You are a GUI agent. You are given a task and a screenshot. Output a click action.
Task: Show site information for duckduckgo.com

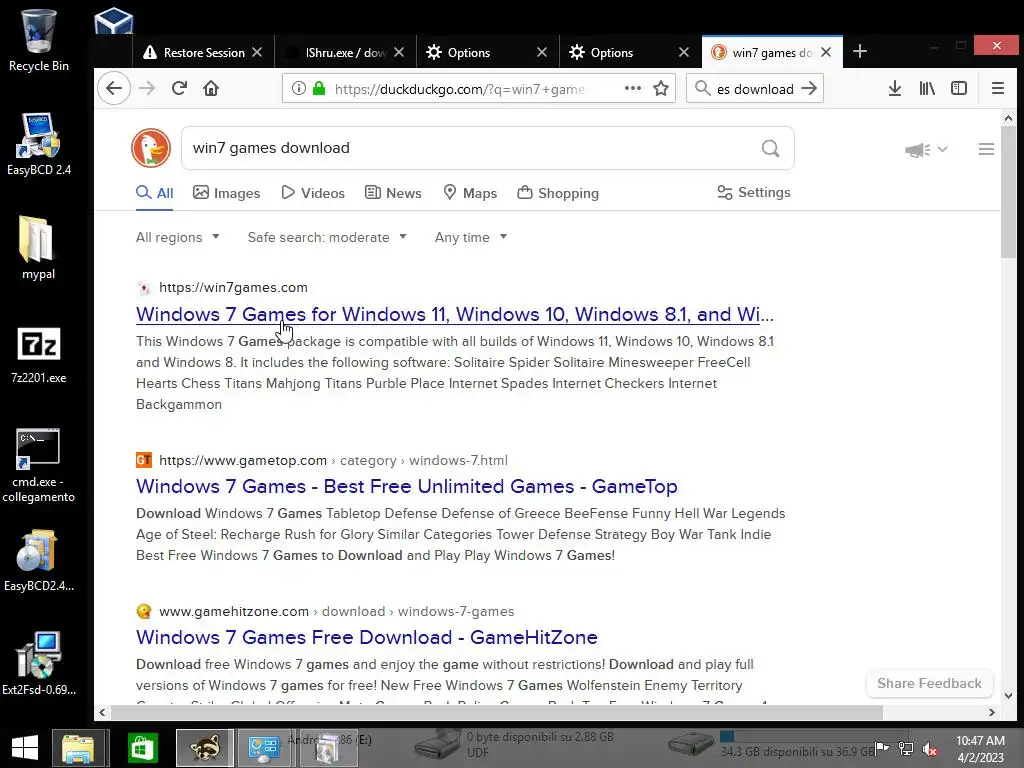[298, 88]
